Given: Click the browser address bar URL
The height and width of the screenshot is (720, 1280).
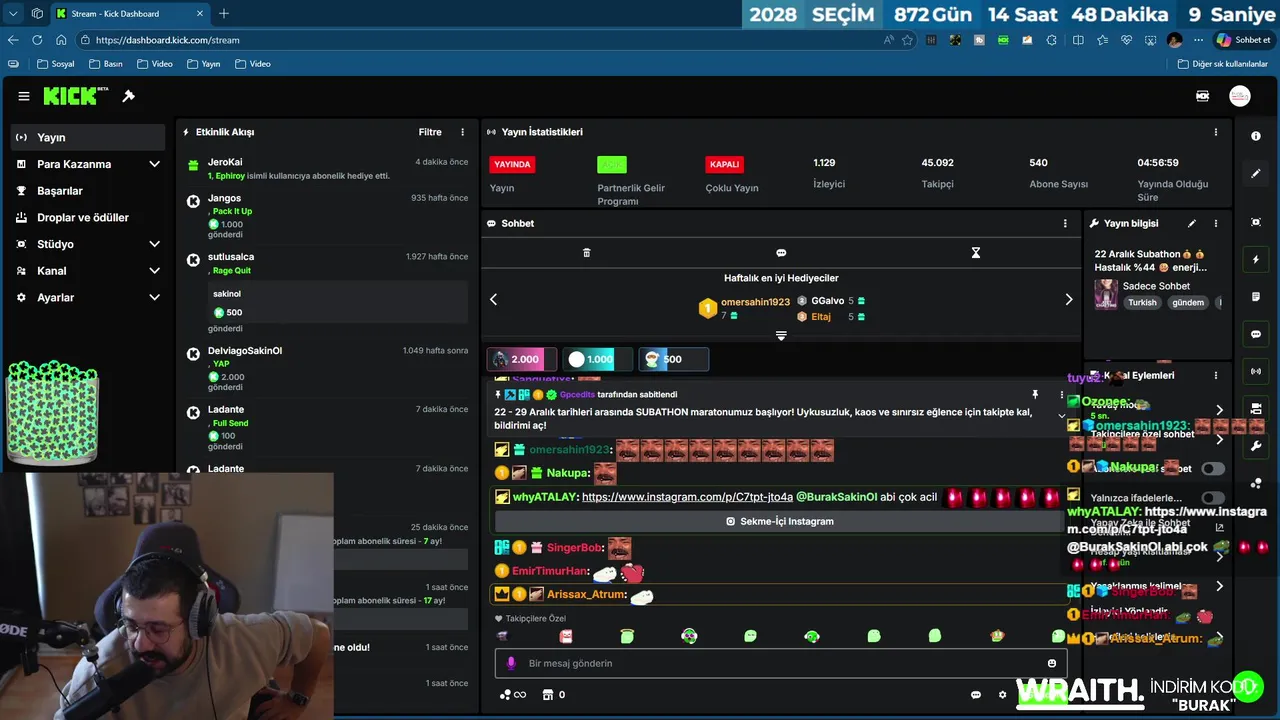Looking at the screenshot, I should pos(167,40).
